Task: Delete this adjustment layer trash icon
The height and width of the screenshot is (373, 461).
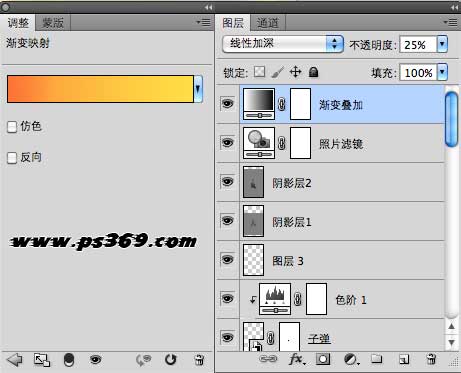Action: (x=199, y=360)
